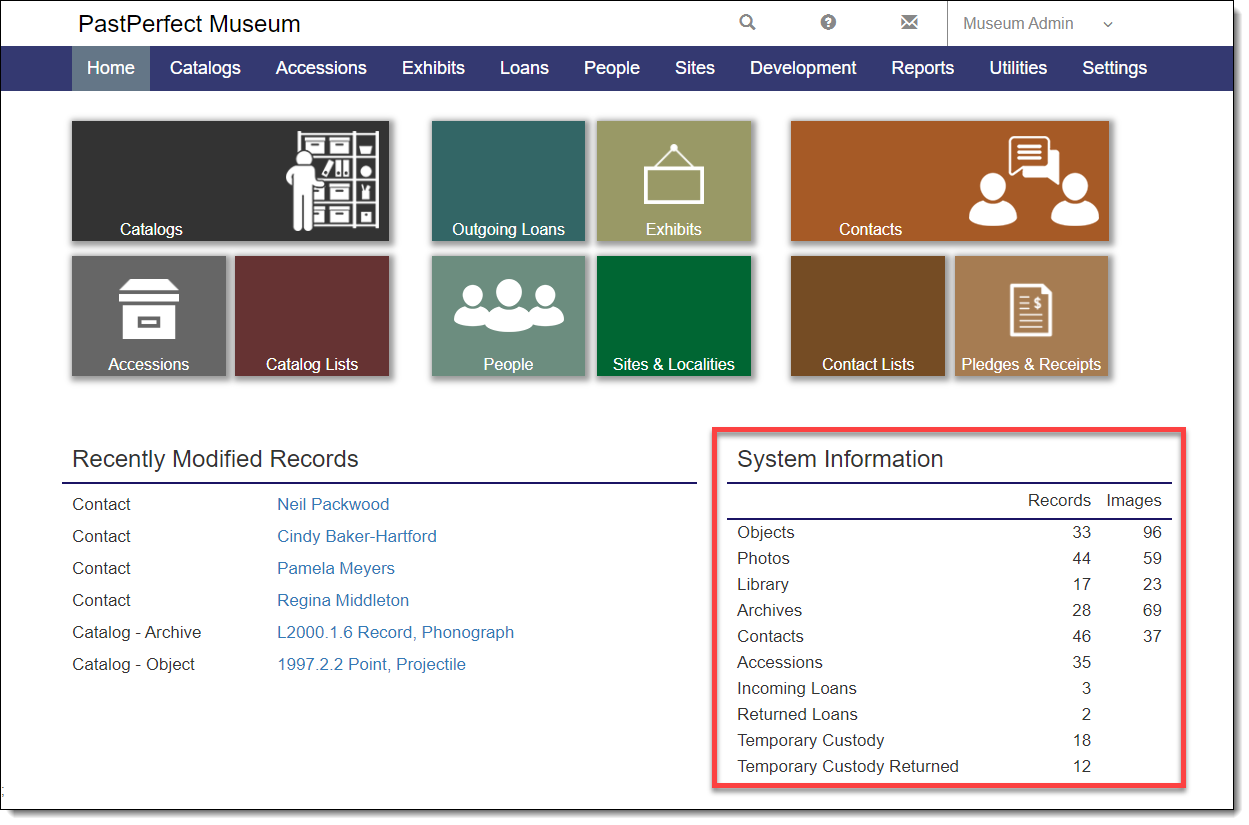Click the Contact Lists tile

(867, 316)
